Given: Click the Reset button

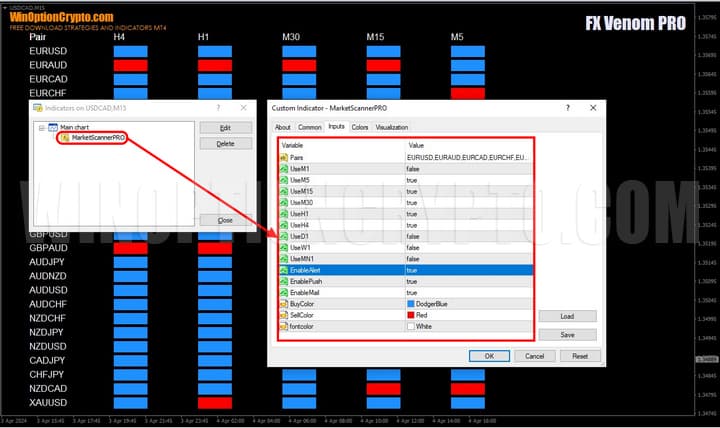Looking at the screenshot, I should click(580, 356).
